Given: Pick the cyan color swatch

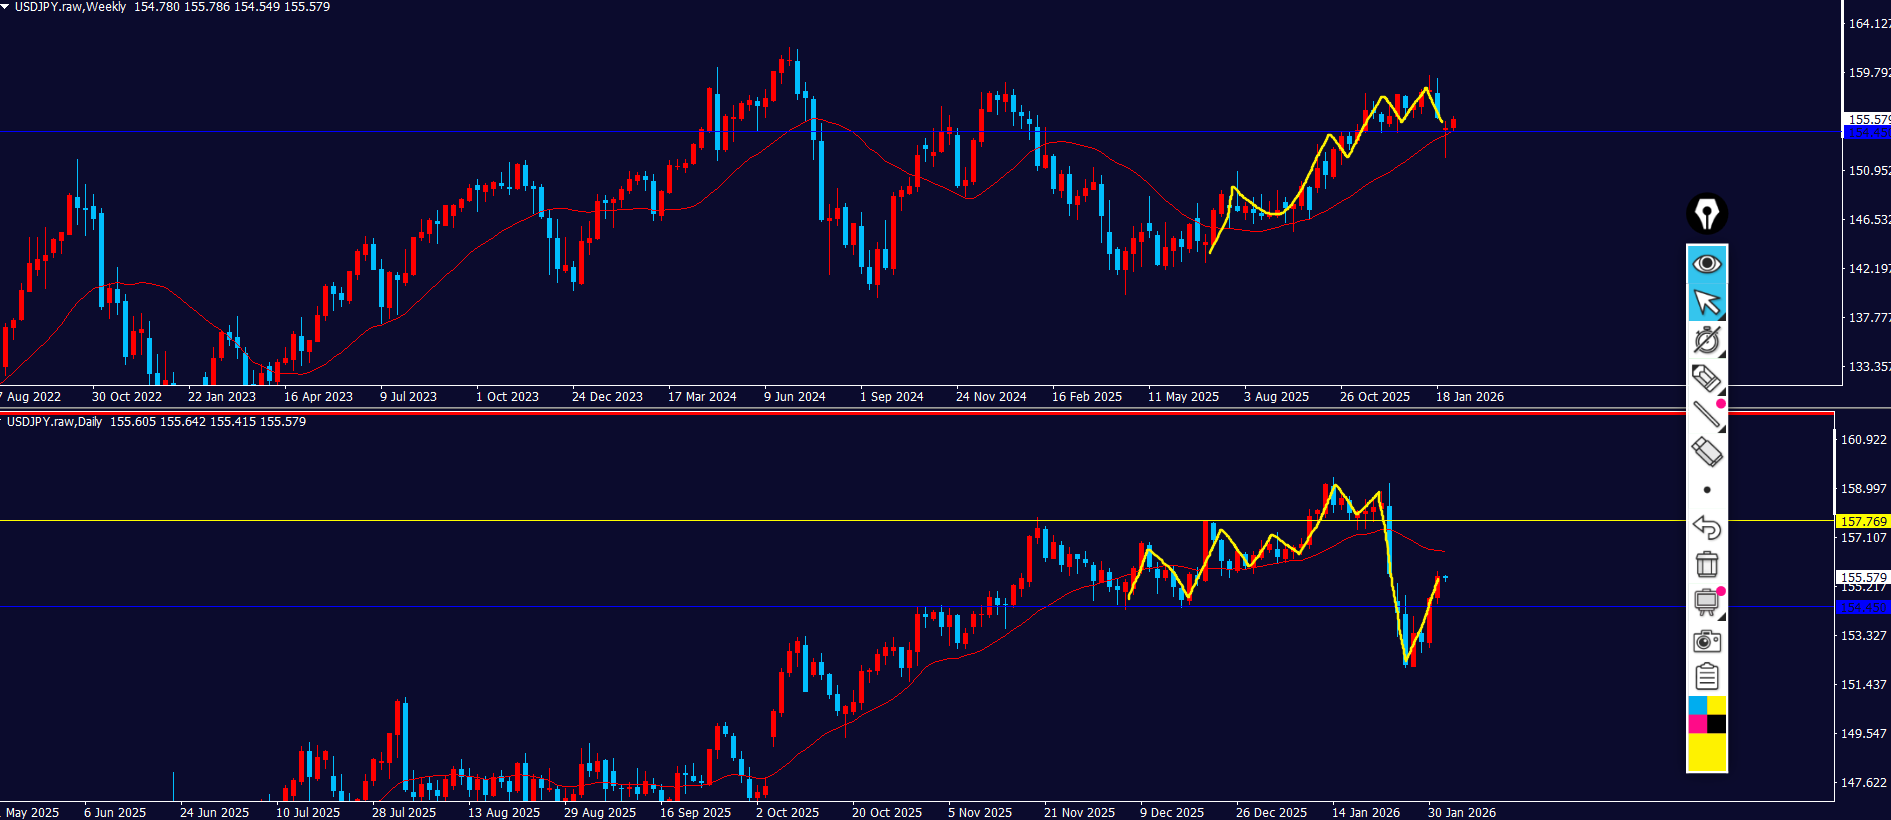Looking at the screenshot, I should coord(1697,706).
